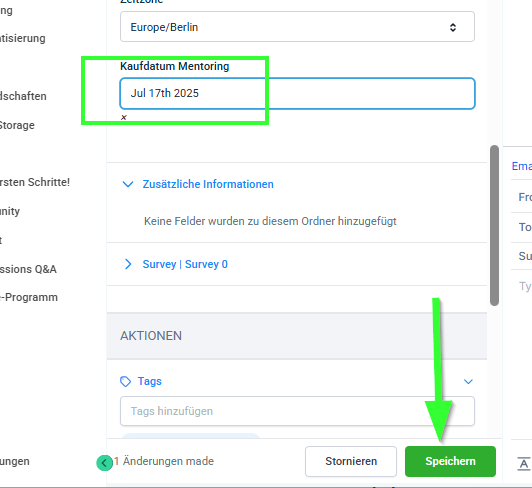532x488 pixels.
Task: Click the text formatting icon at bottom right
Action: coord(524,464)
